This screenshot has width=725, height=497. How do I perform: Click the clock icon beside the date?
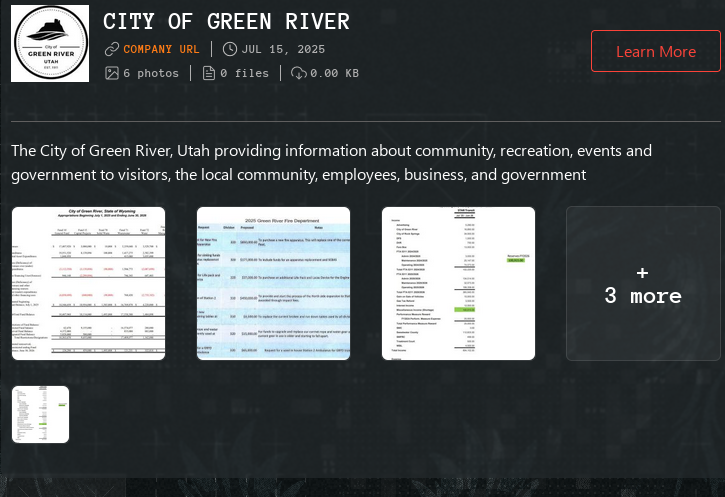pyautogui.click(x=230, y=49)
